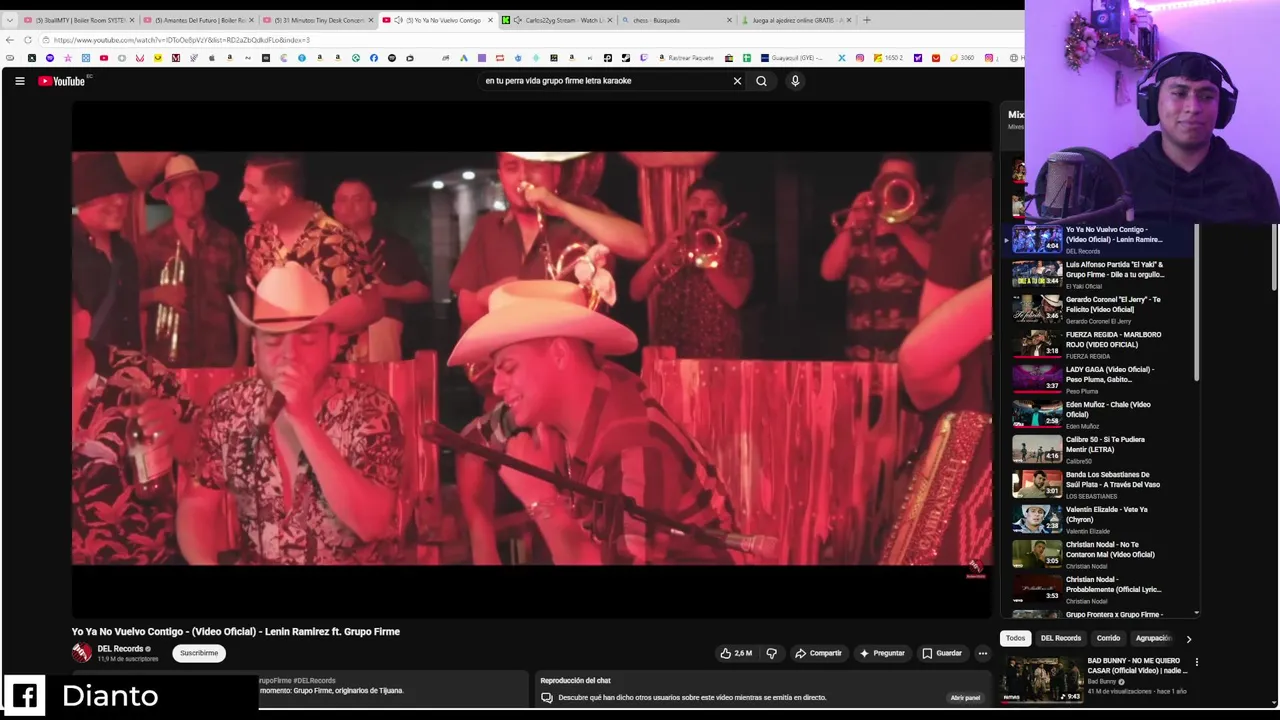
Task: Open Bad Bunny No Me Quiero Casar thumbnail
Action: tap(1041, 679)
